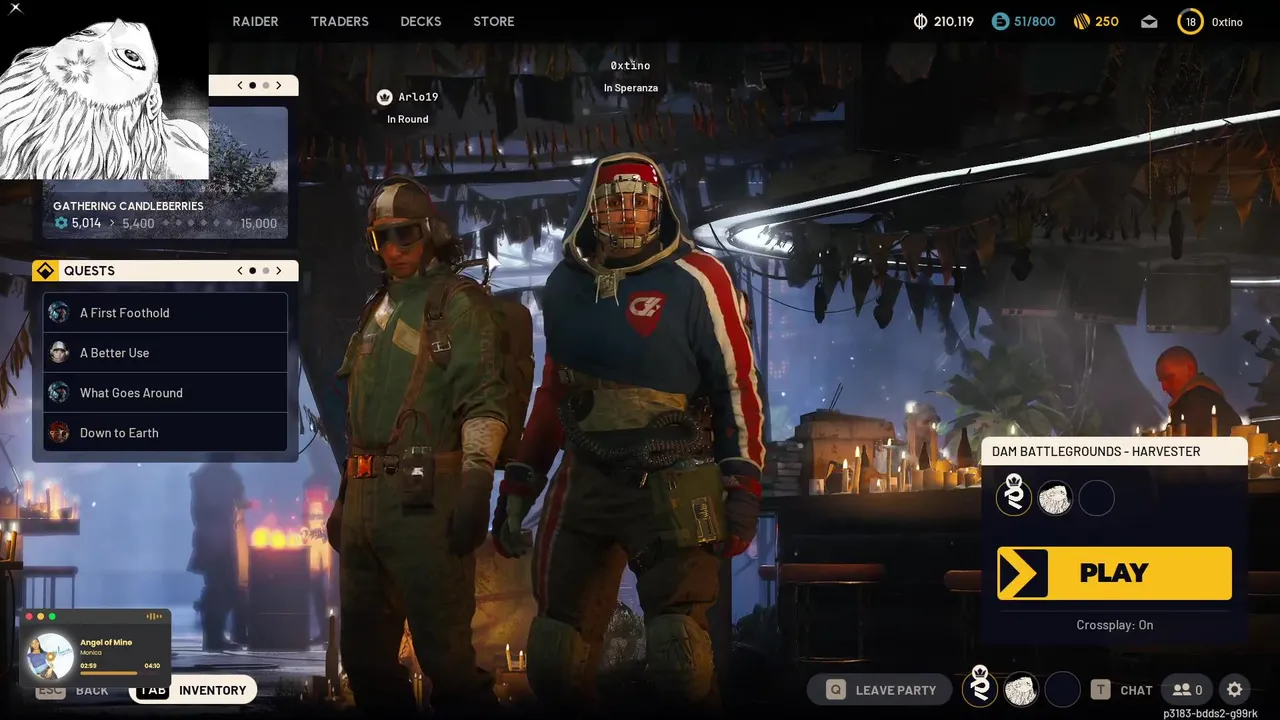Viewport: 1280px width, 720px height.
Task: Open the RAIDER menu tab
Action: coord(255,21)
